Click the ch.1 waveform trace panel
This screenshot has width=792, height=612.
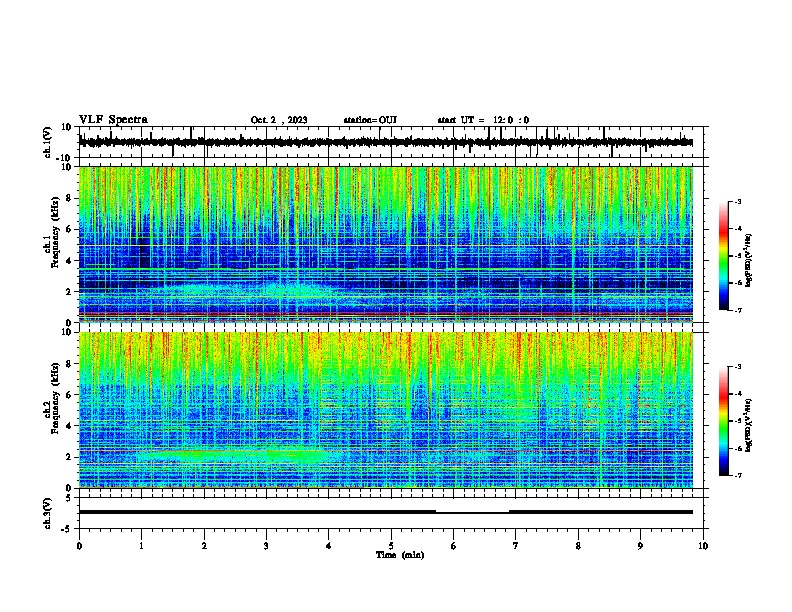point(393,142)
